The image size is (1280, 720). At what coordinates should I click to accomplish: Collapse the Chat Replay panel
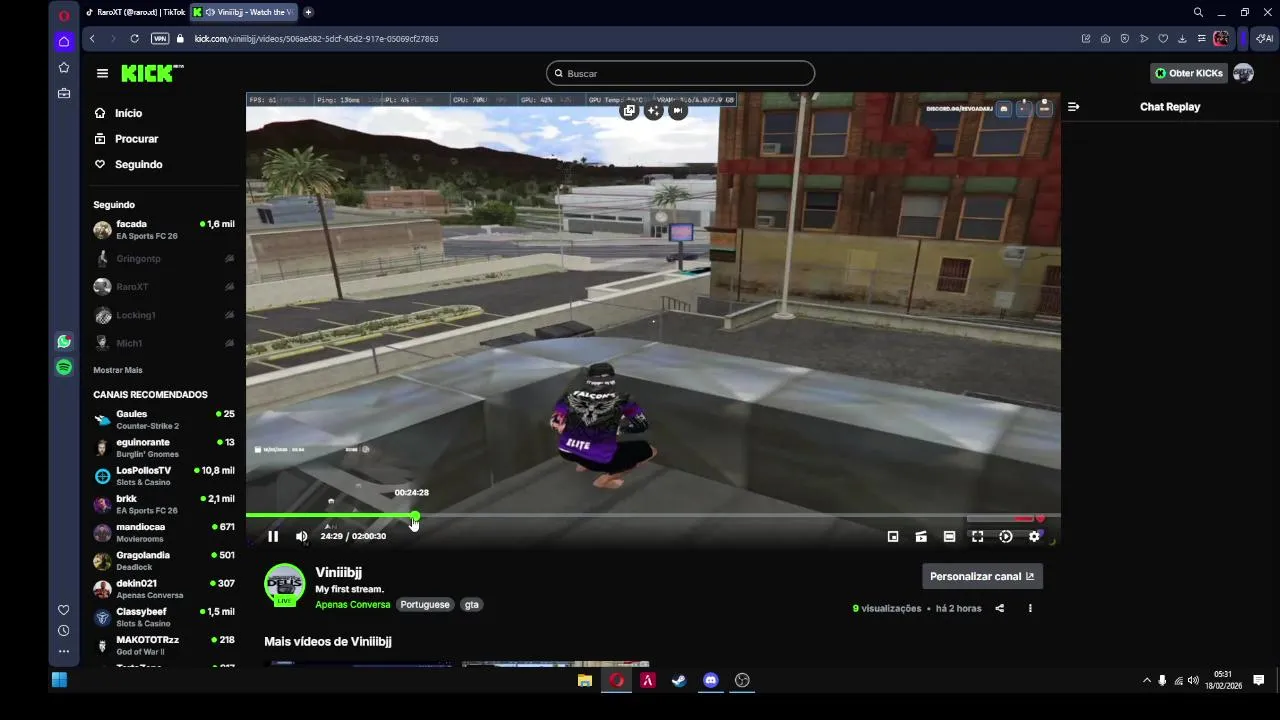[1073, 107]
